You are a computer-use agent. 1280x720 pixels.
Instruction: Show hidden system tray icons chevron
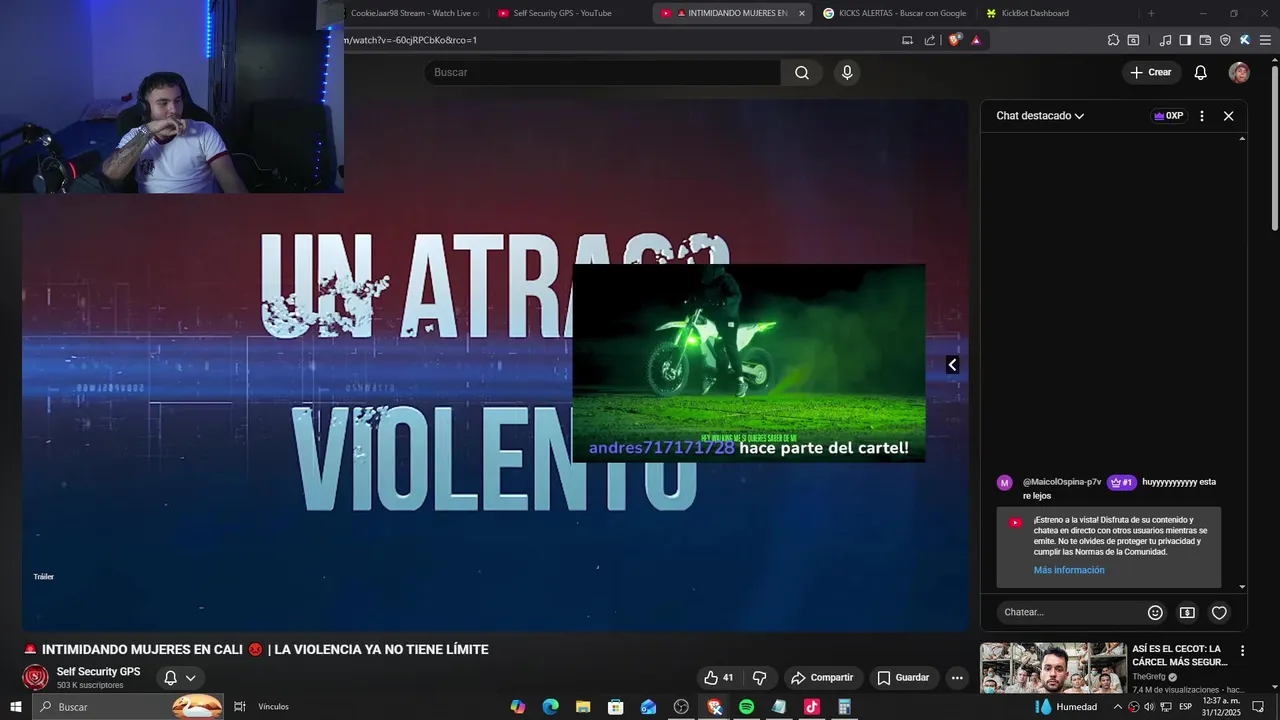point(1118,707)
